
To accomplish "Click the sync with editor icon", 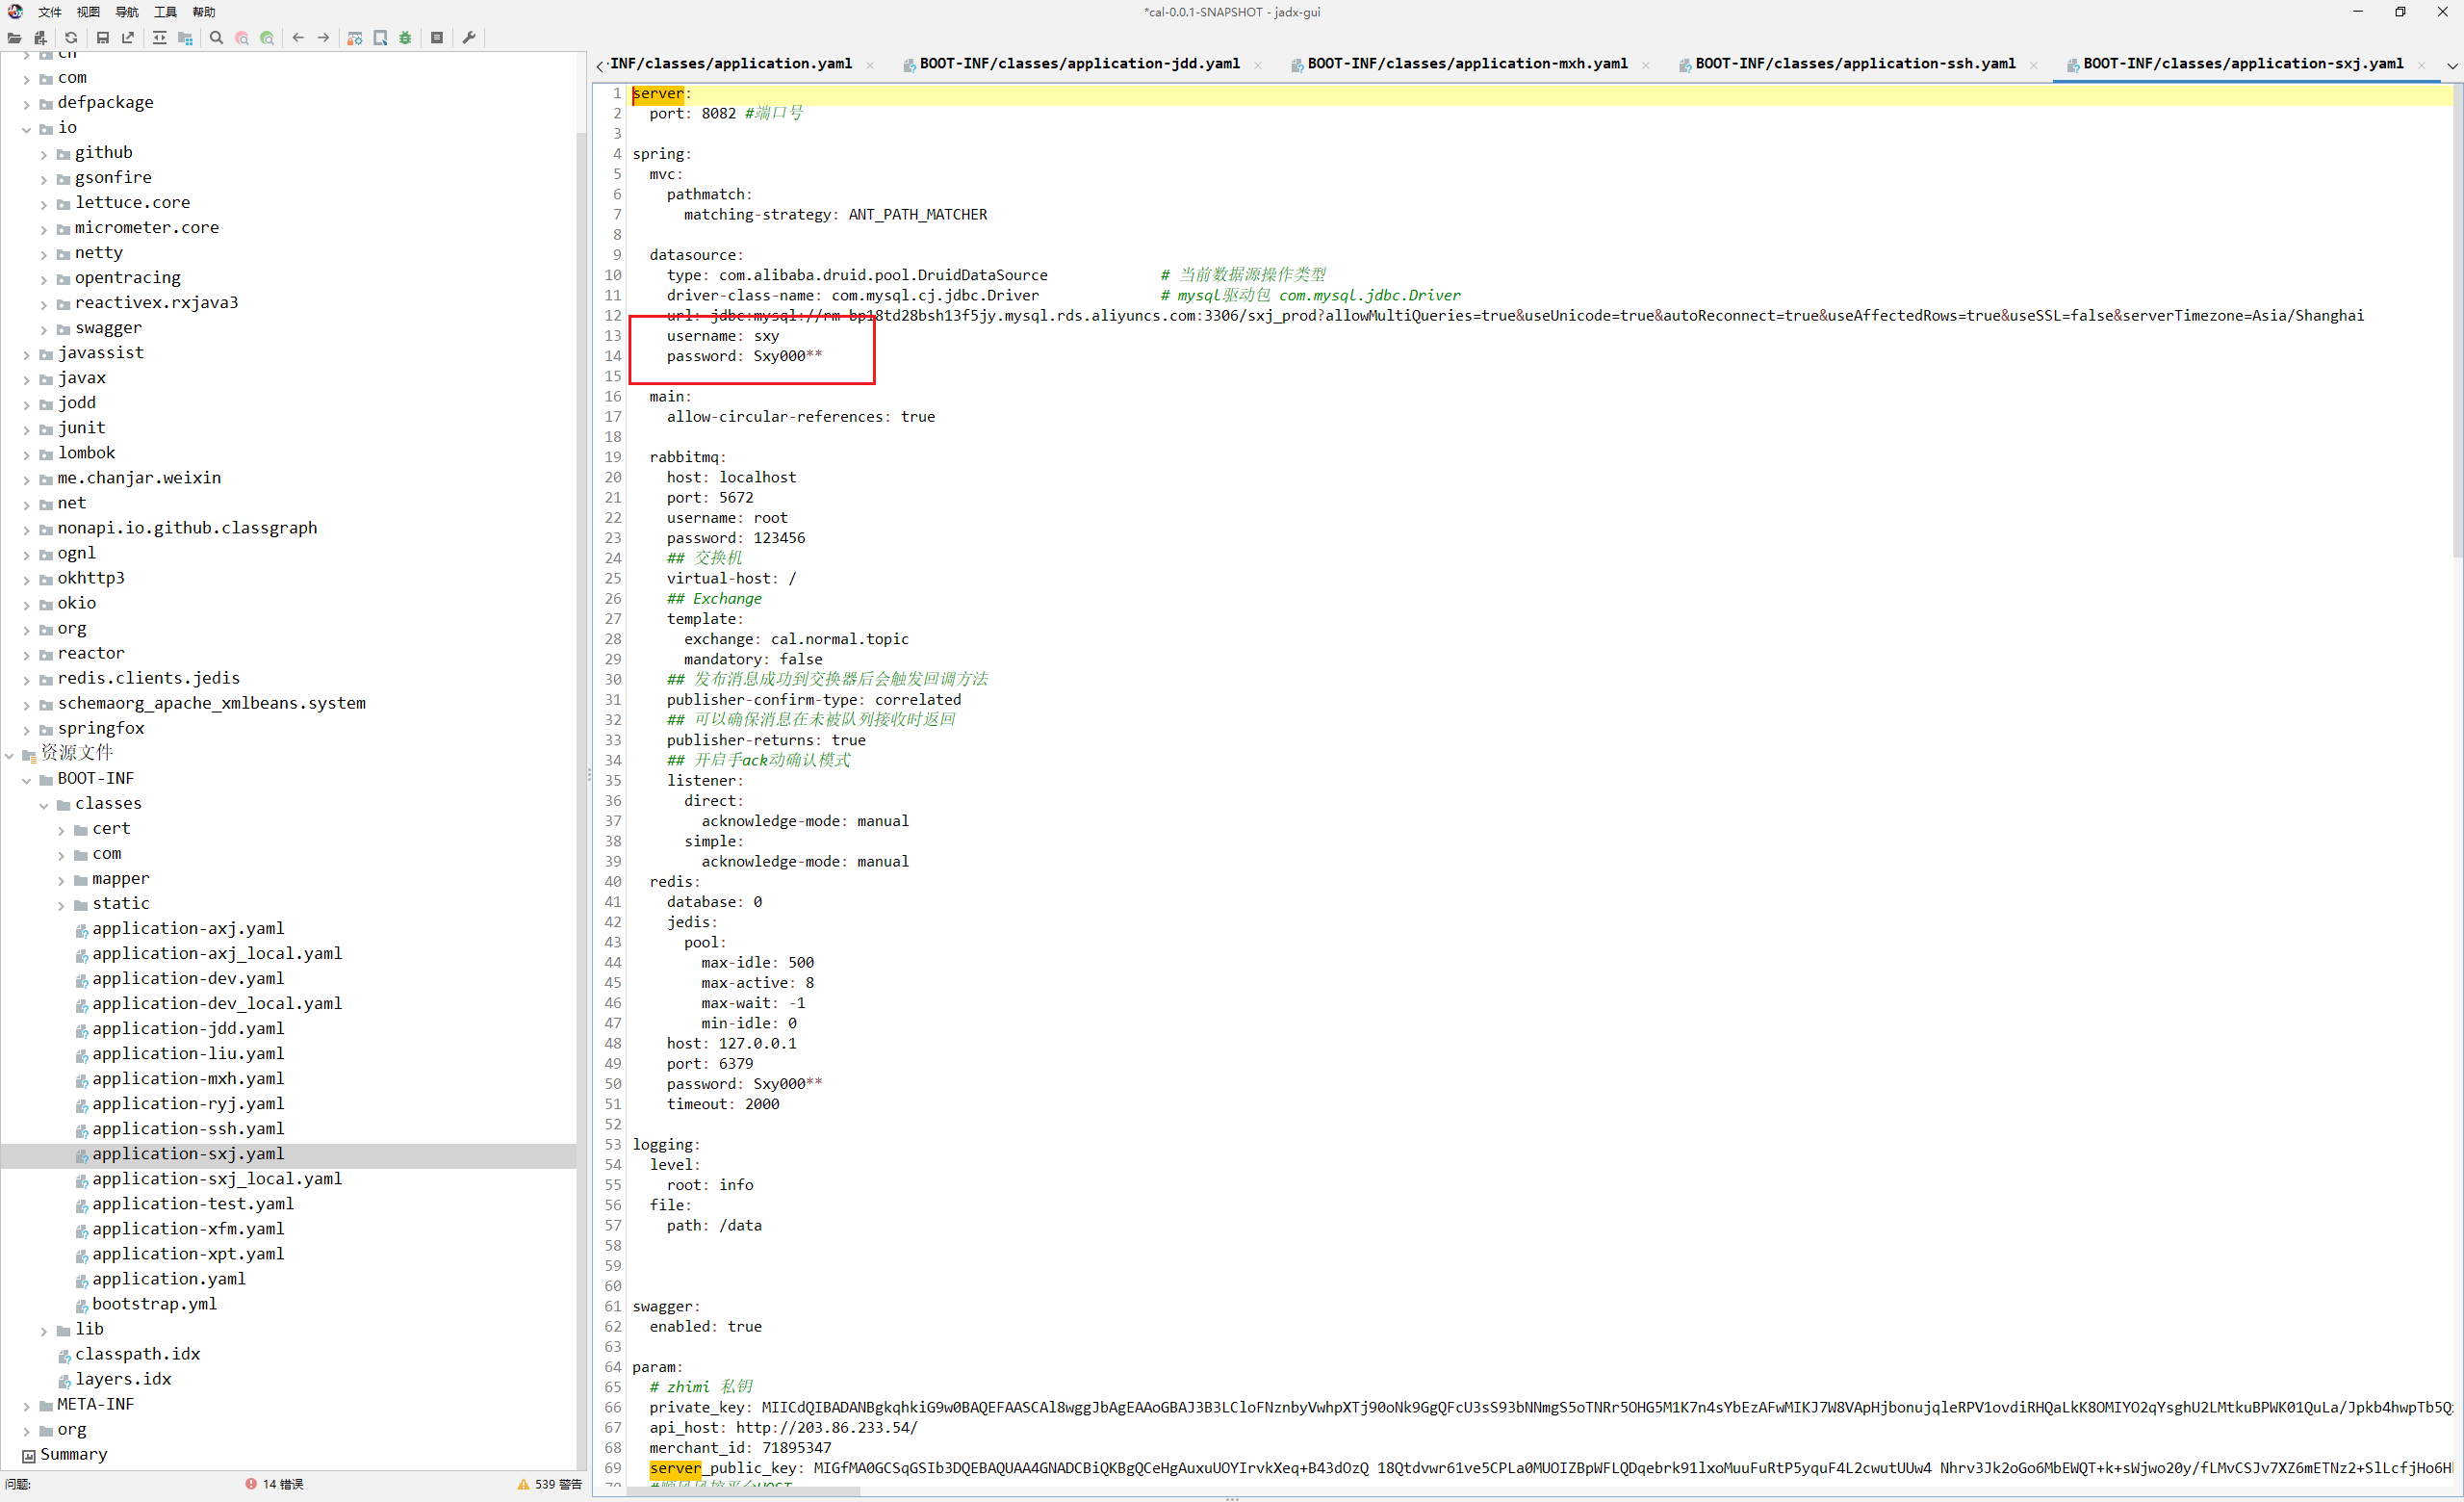I will [160, 38].
